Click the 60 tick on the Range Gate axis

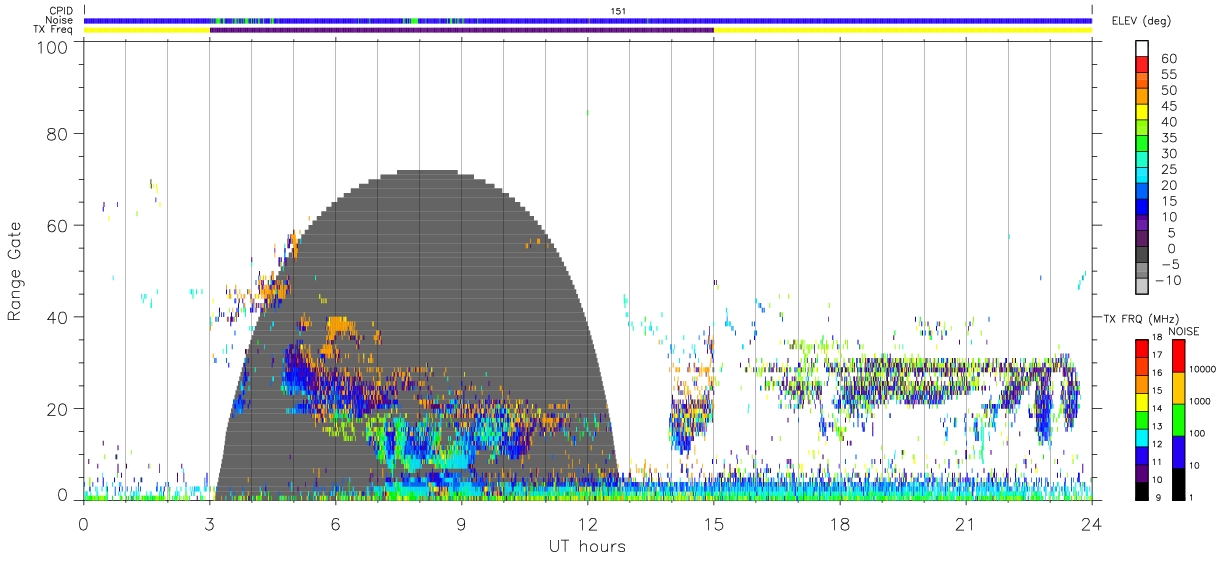pyautogui.click(x=59, y=225)
